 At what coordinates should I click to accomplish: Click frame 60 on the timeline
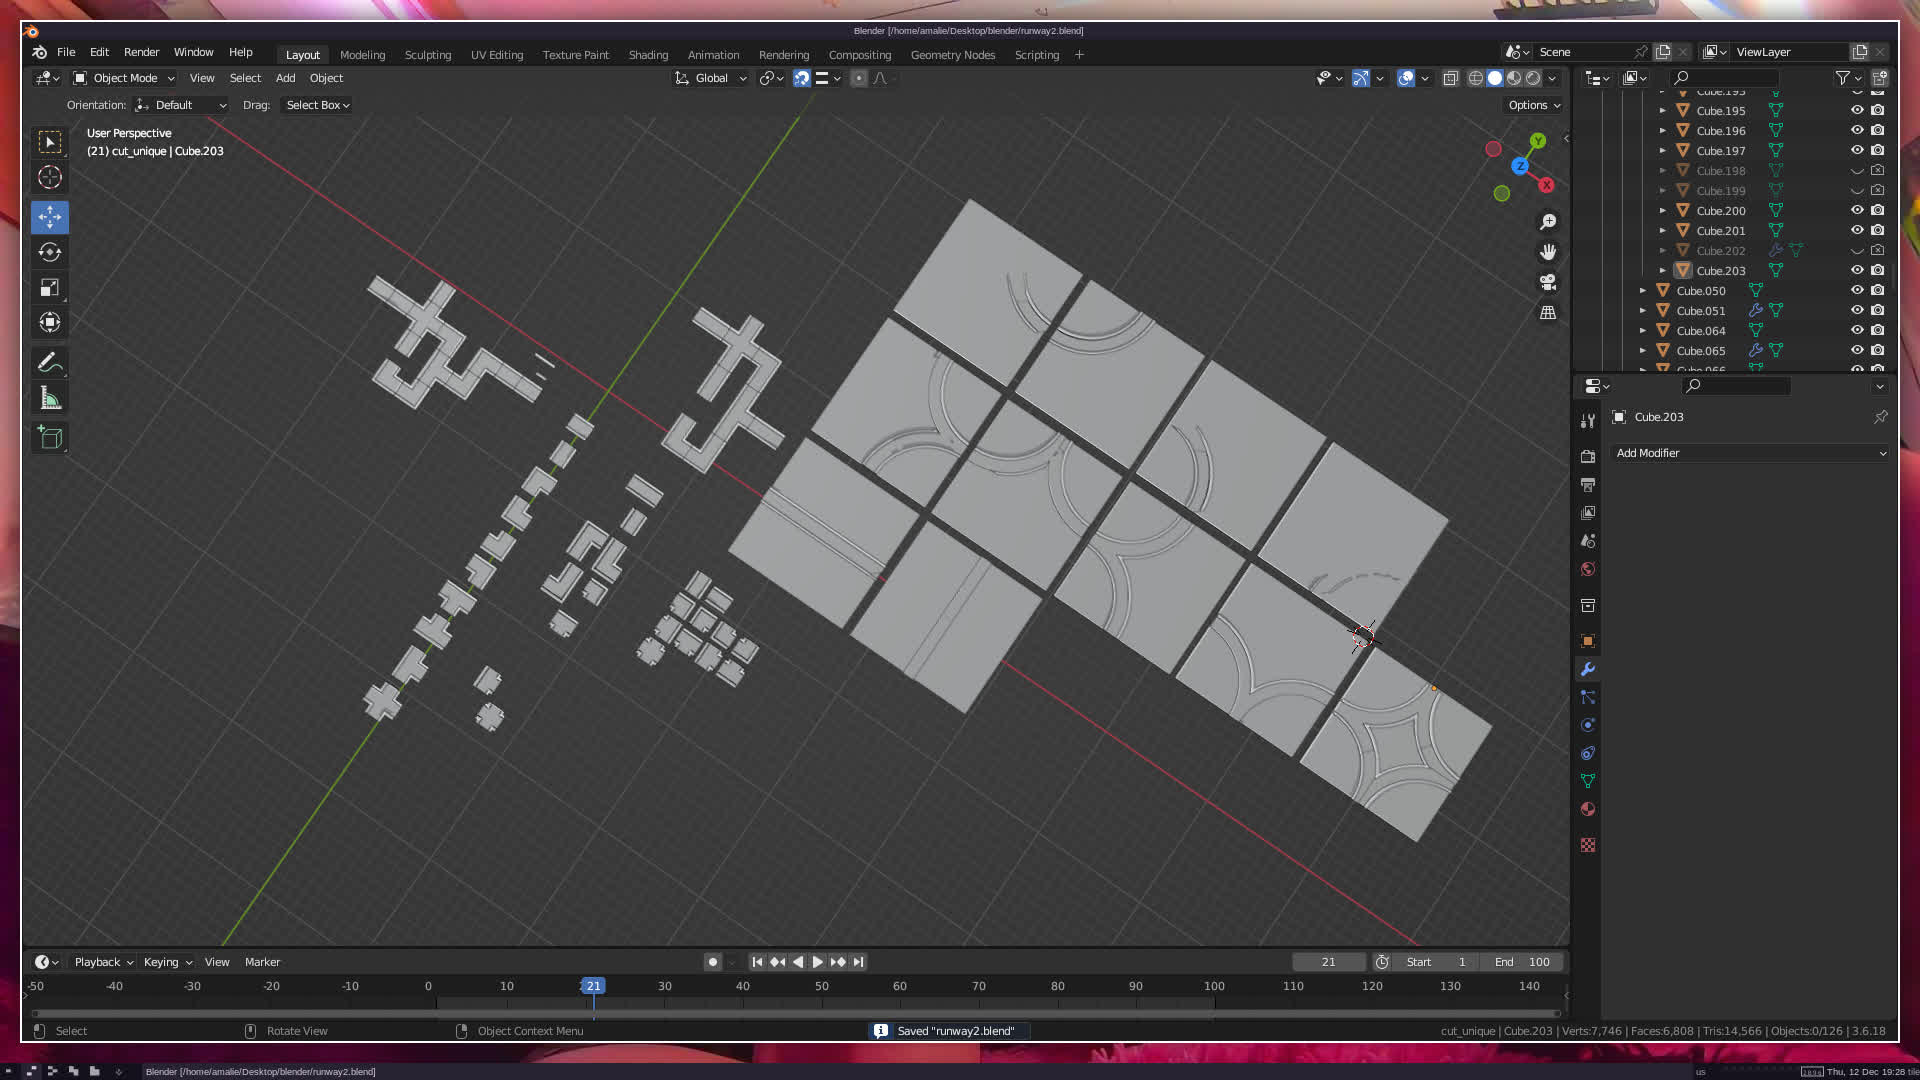900,986
